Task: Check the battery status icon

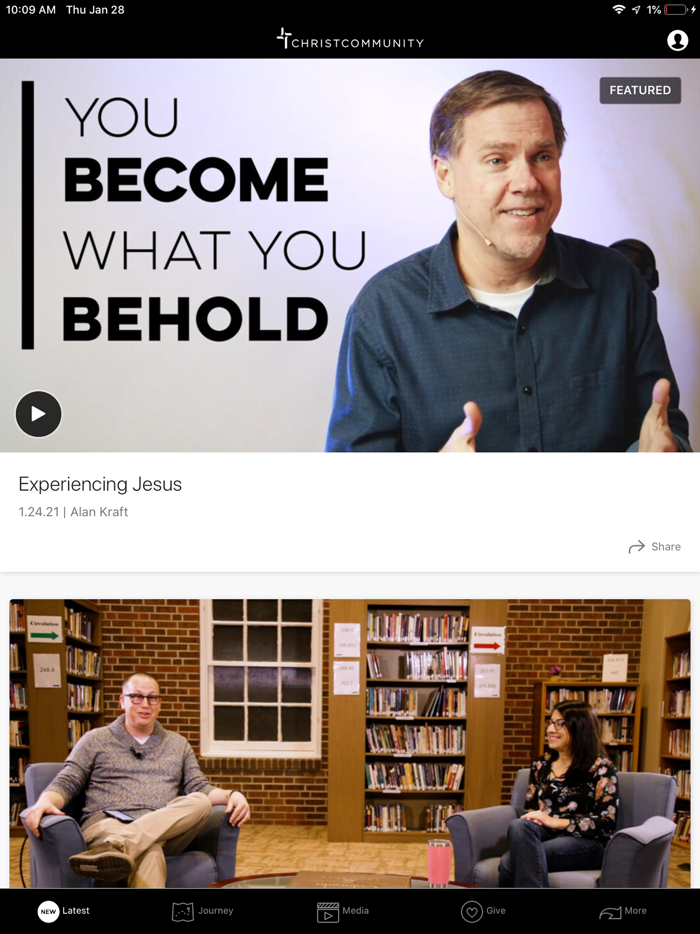Action: (x=676, y=10)
